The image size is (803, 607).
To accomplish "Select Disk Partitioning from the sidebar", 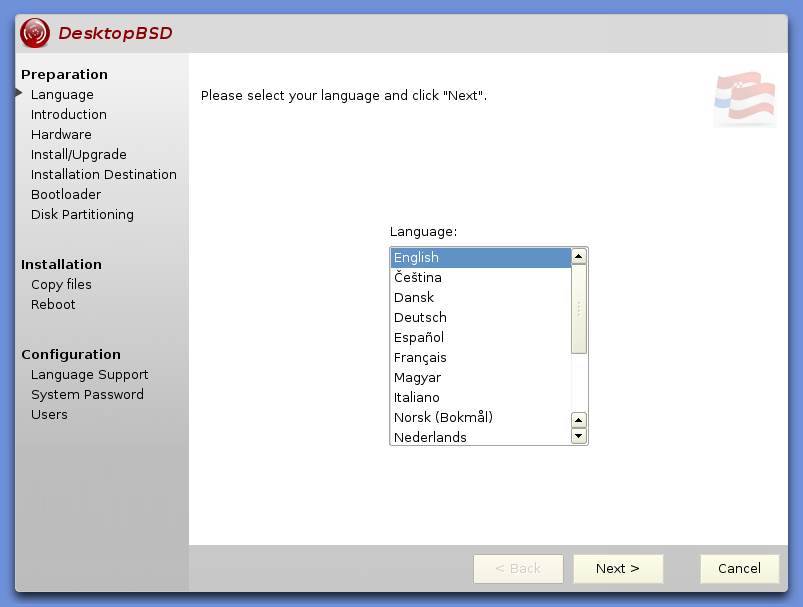I will (x=82, y=214).
